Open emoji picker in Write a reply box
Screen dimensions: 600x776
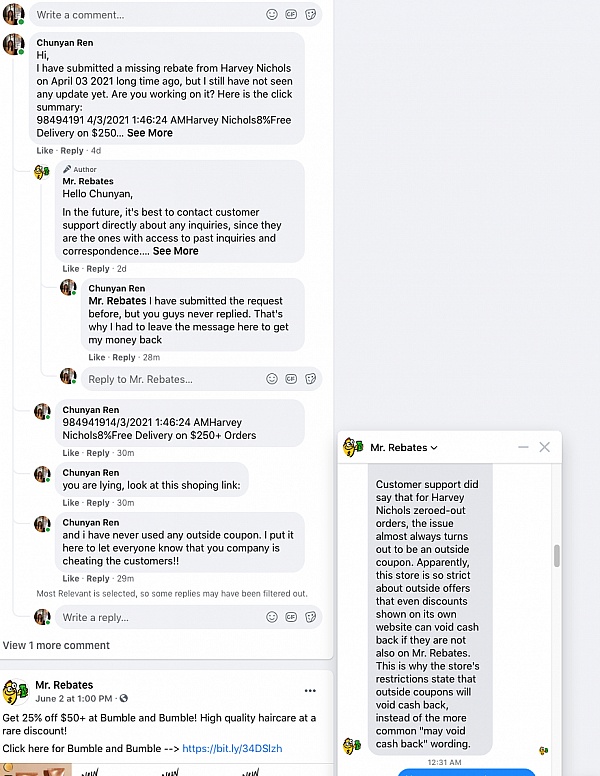[x=272, y=617]
